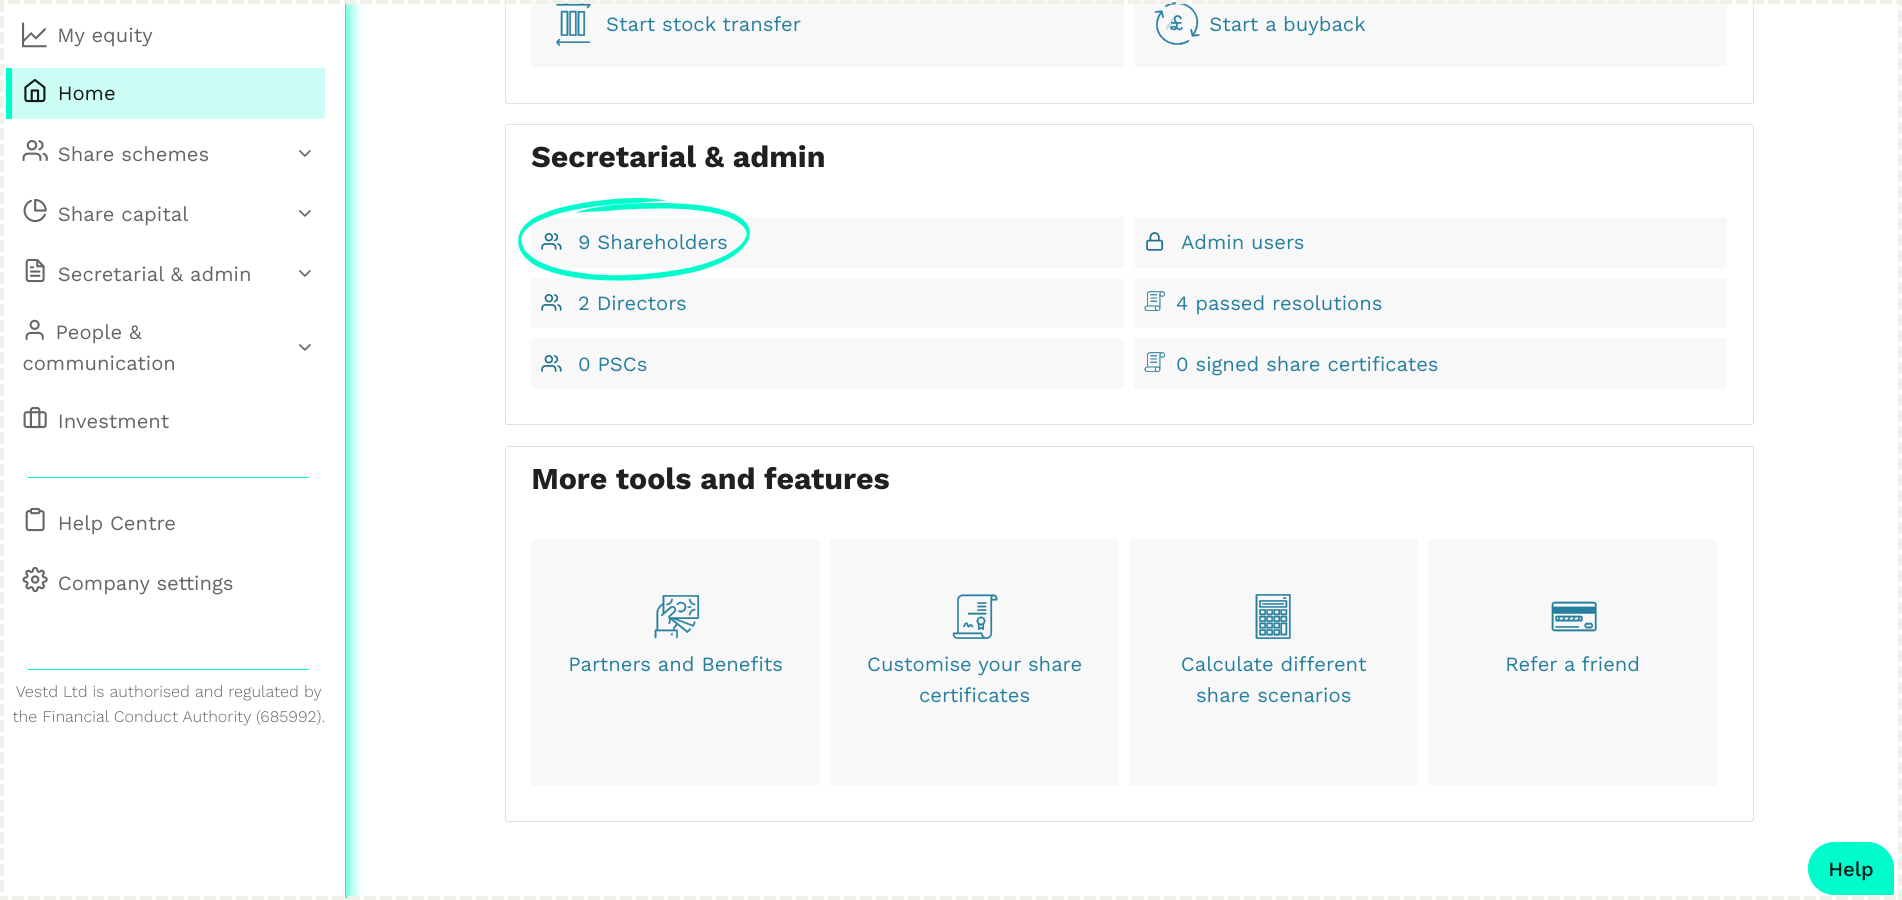Open the 0 PSCs link
The height and width of the screenshot is (900, 1902).
[612, 364]
